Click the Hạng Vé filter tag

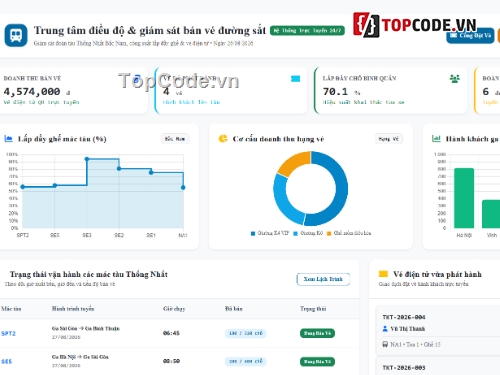click(389, 139)
